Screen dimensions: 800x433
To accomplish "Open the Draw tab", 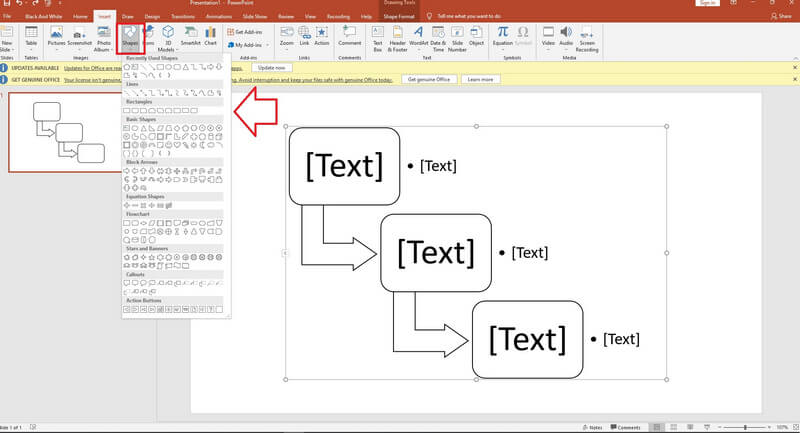I will [x=128, y=17].
